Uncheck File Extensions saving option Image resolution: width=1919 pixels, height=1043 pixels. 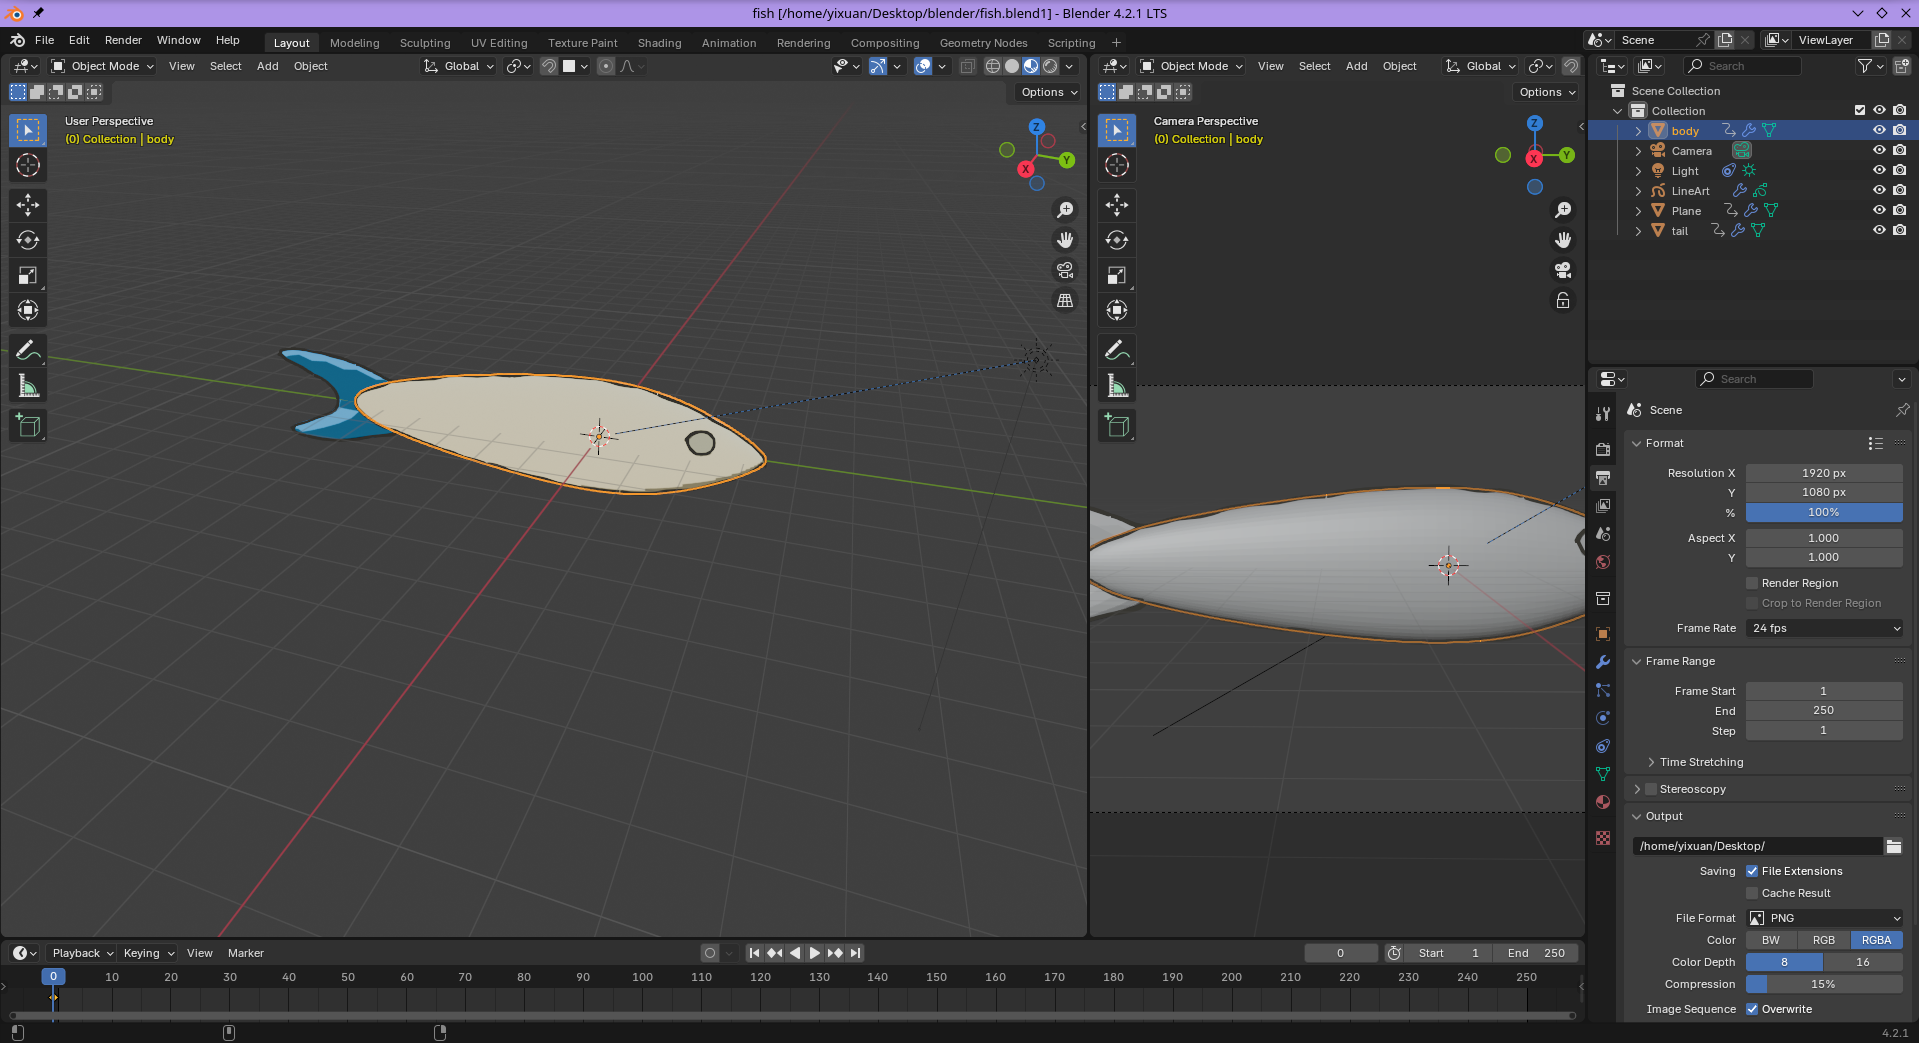[1752, 871]
